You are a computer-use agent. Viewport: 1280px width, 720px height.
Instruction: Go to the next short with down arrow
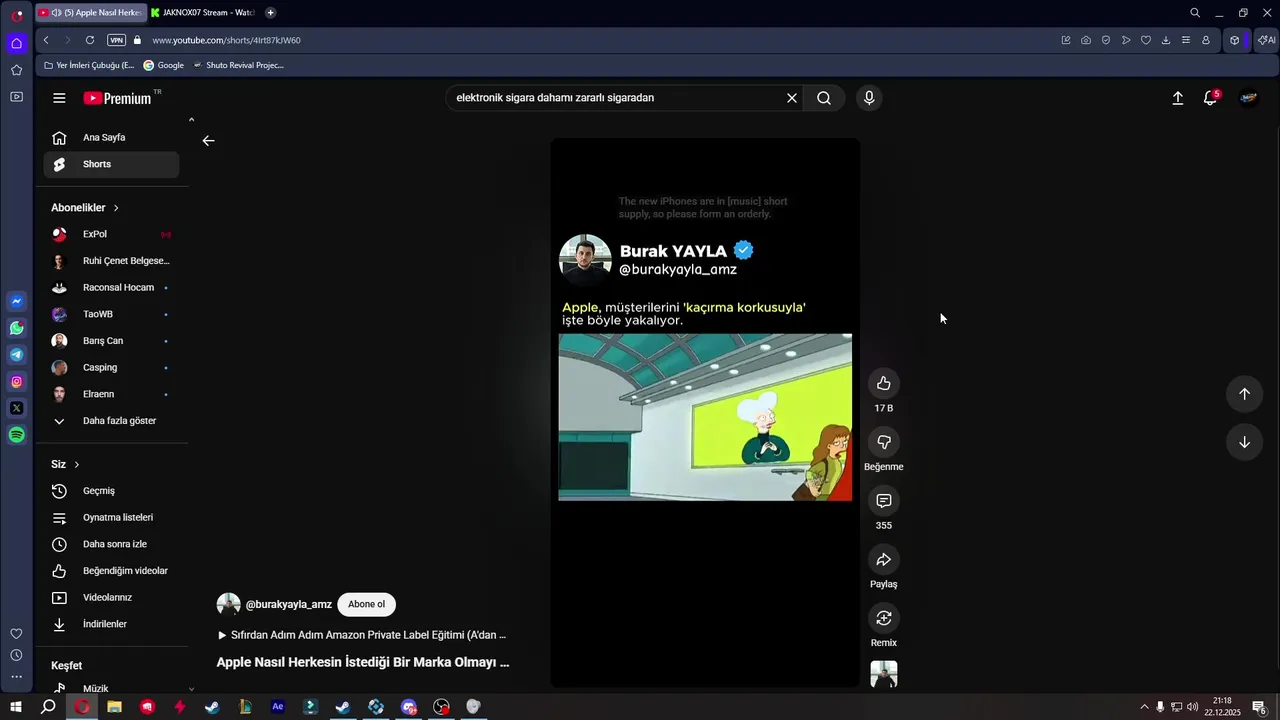pyautogui.click(x=1244, y=442)
